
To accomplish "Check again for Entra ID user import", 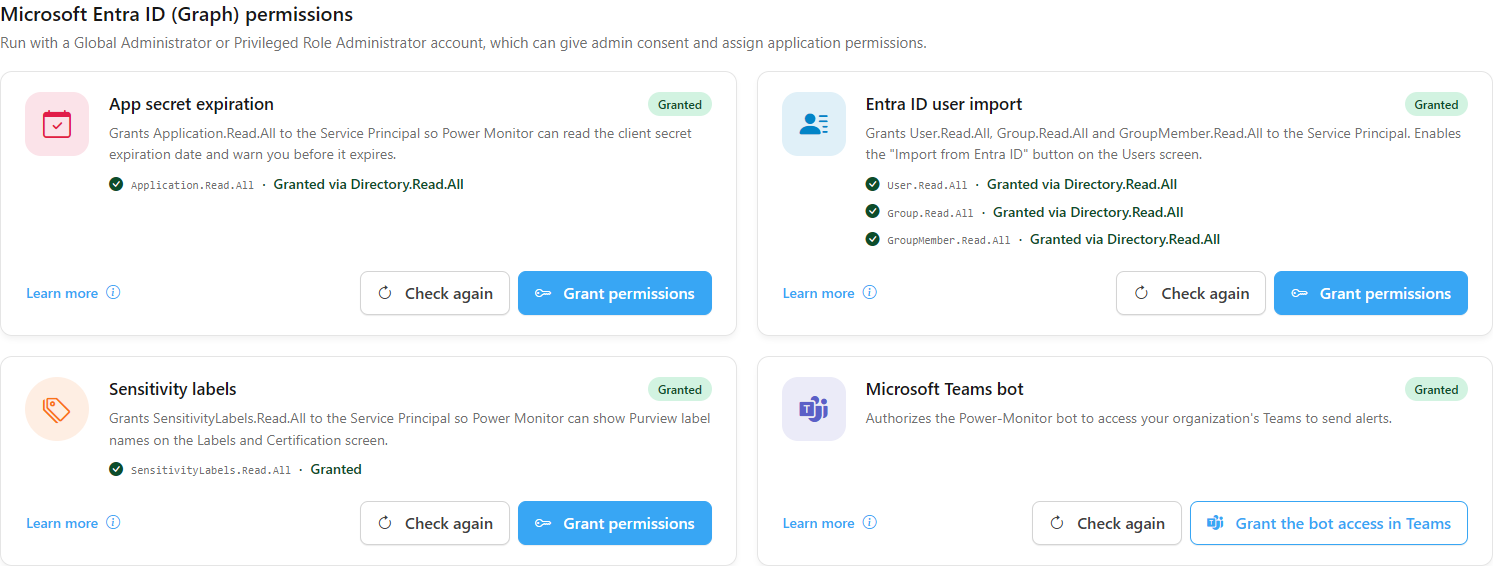I will click(1191, 293).
